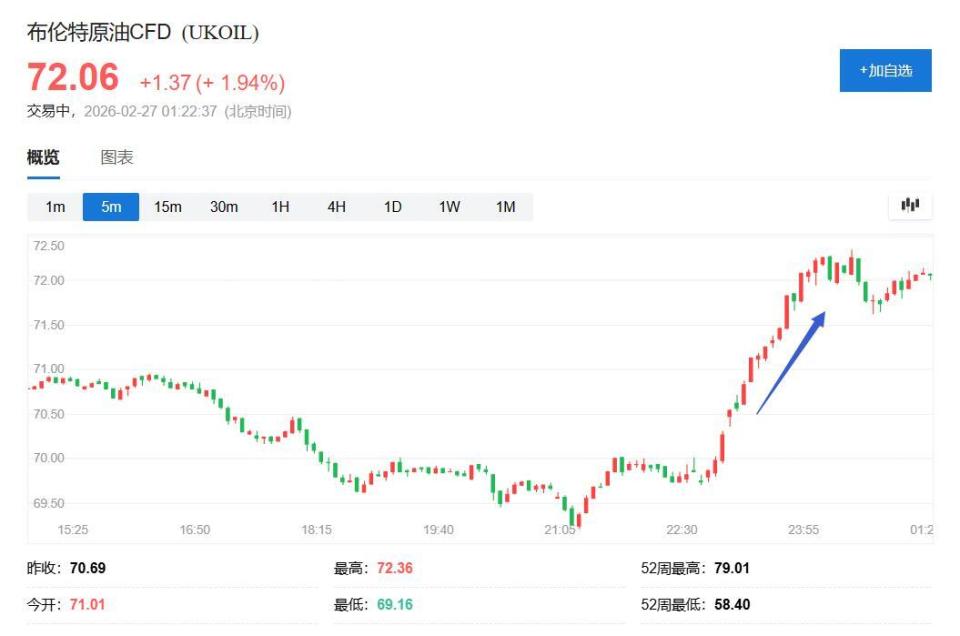
Task: Click the 昨收 value 70.69
Action: click(88, 568)
